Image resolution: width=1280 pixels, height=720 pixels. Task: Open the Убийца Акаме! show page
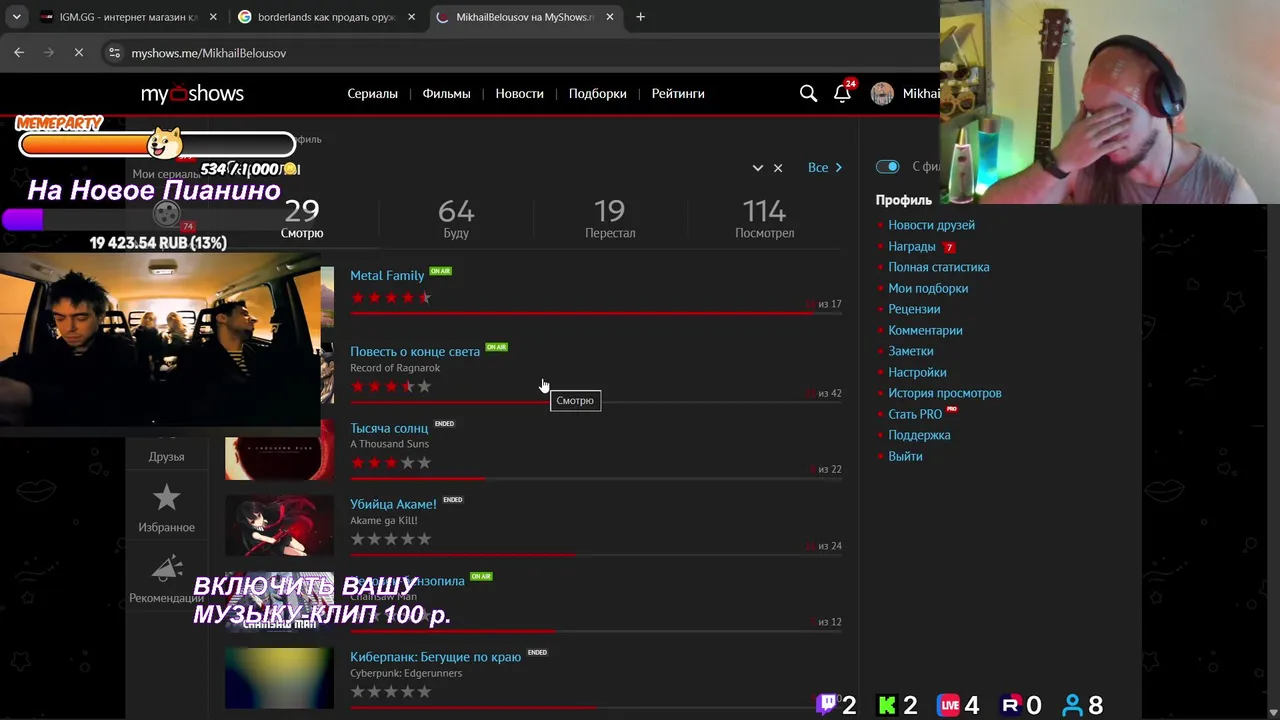393,504
